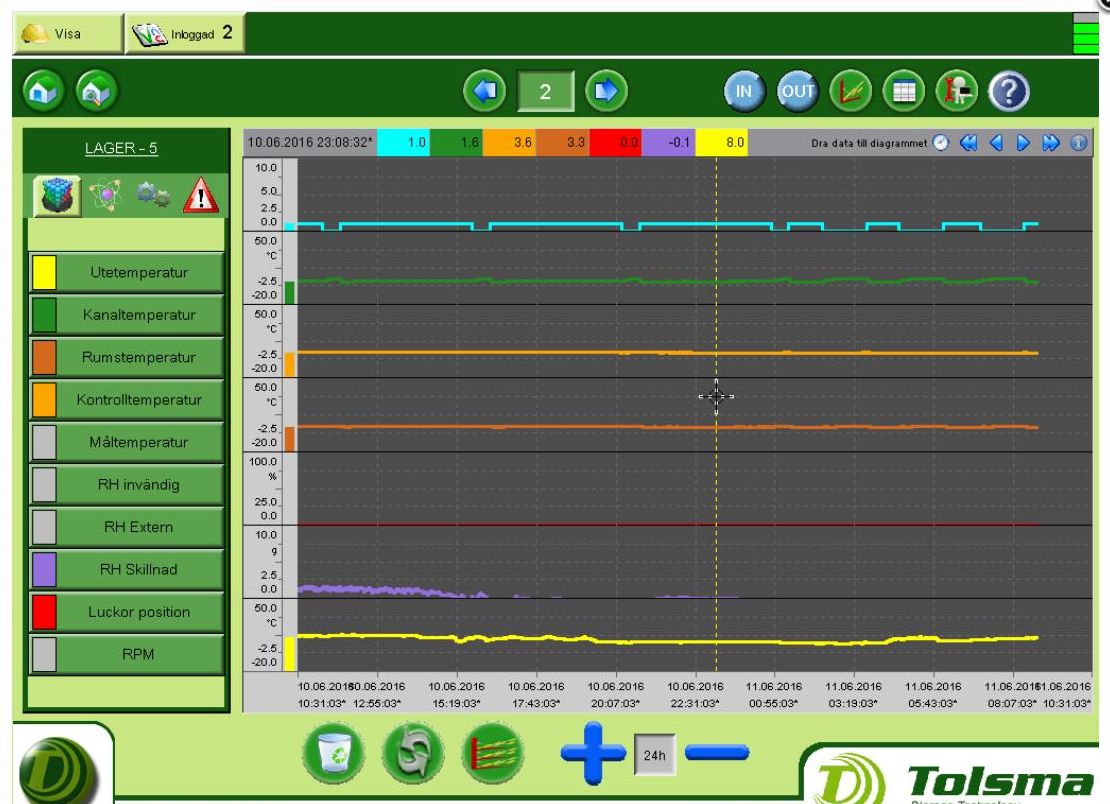Open the data table view icon
Screen dimensions: 1110x804
point(904,91)
